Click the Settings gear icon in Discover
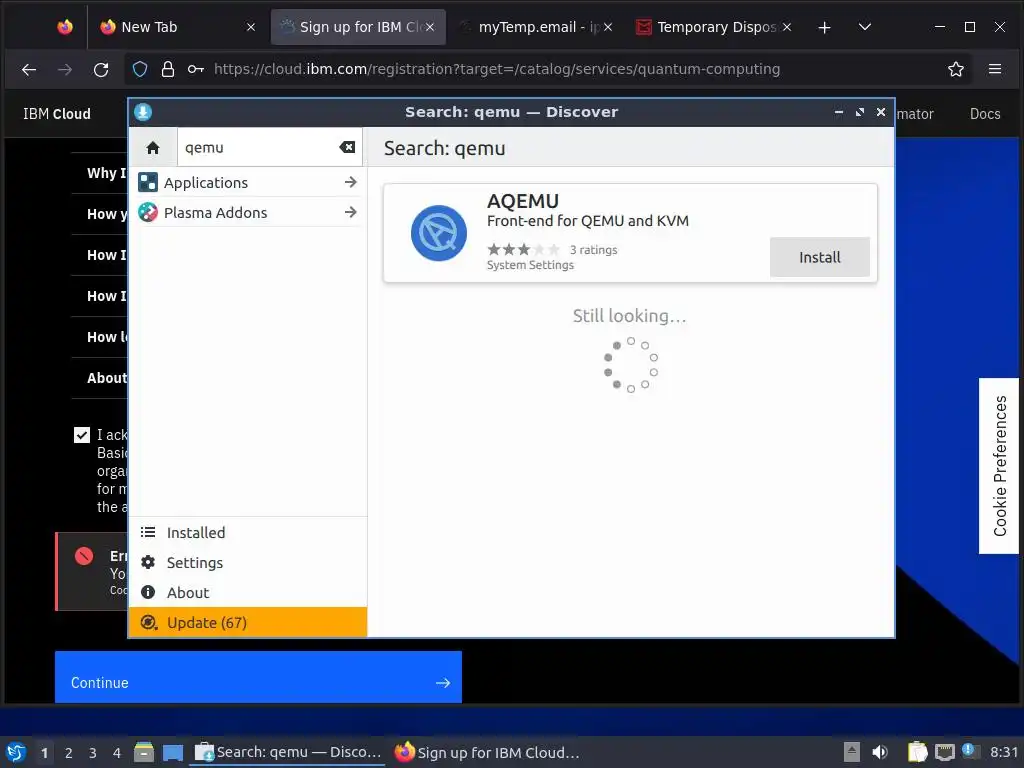Screen dimensions: 1024x768 point(148,562)
